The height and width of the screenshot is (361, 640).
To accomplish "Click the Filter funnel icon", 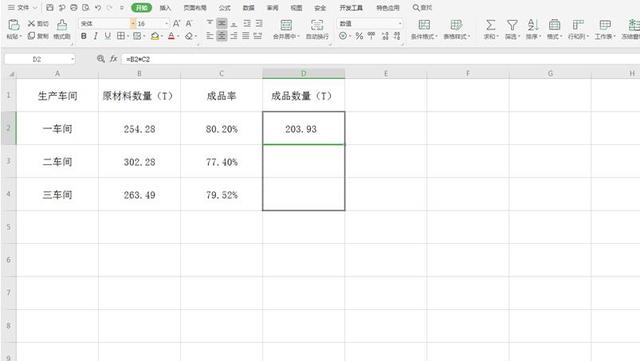I will [x=512, y=25].
